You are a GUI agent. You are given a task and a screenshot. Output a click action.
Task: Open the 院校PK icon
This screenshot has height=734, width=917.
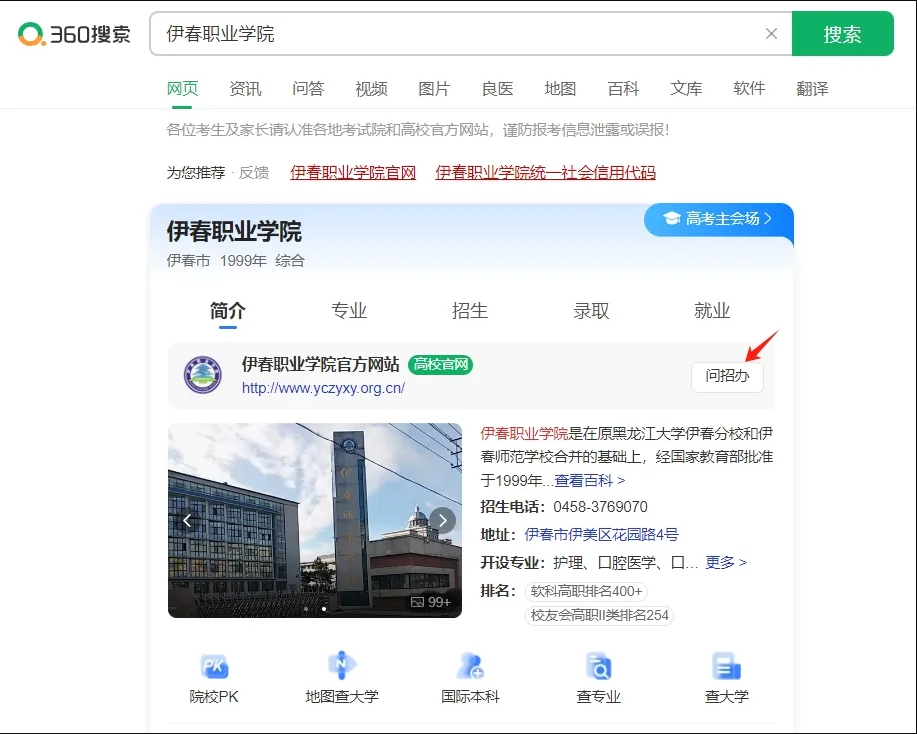pyautogui.click(x=214, y=667)
